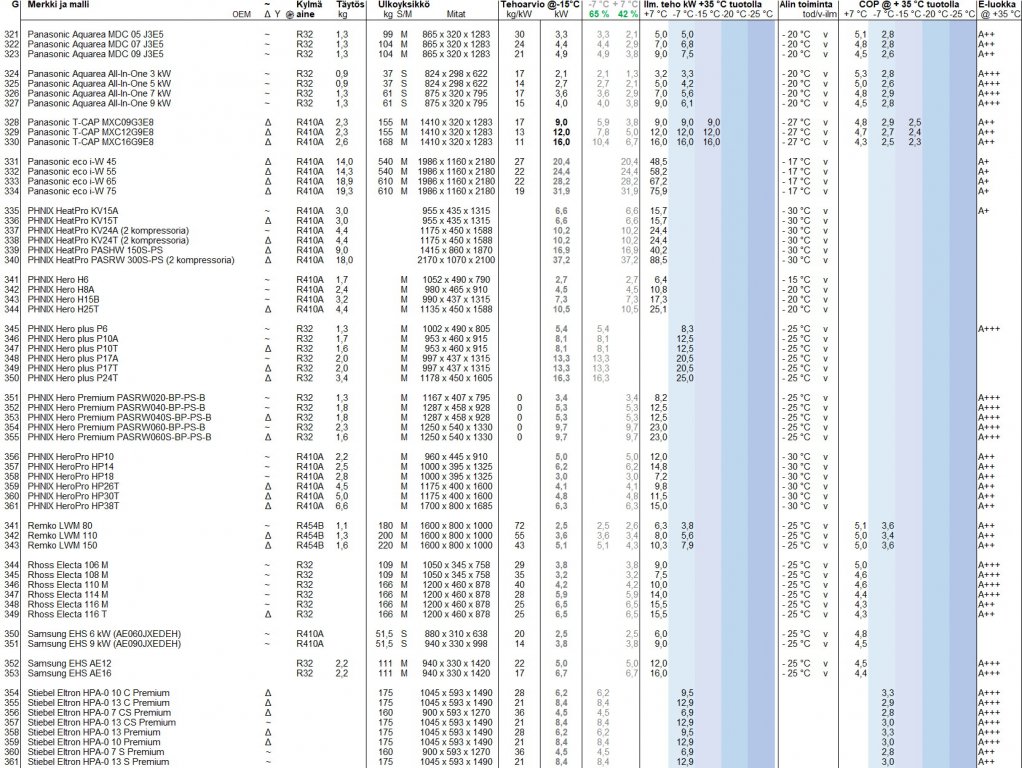
Task: Select 'PHNIX HeatPro PASRW 300S-PS (2 kompressoria)'
Action: 131,259
